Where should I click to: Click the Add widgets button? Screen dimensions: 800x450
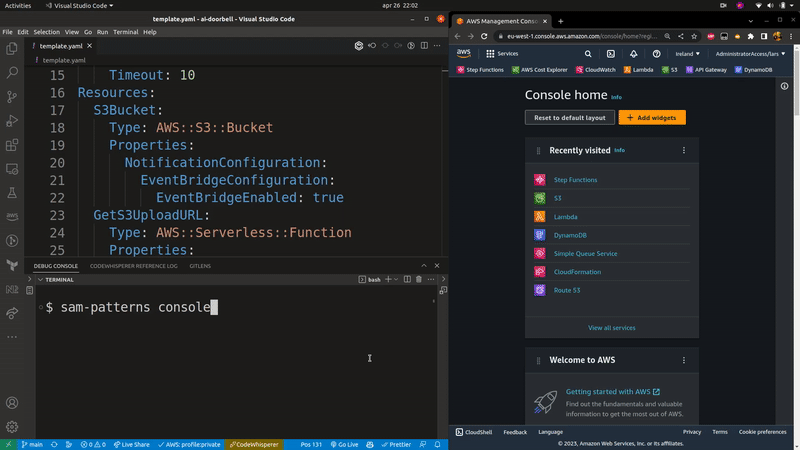click(652, 117)
